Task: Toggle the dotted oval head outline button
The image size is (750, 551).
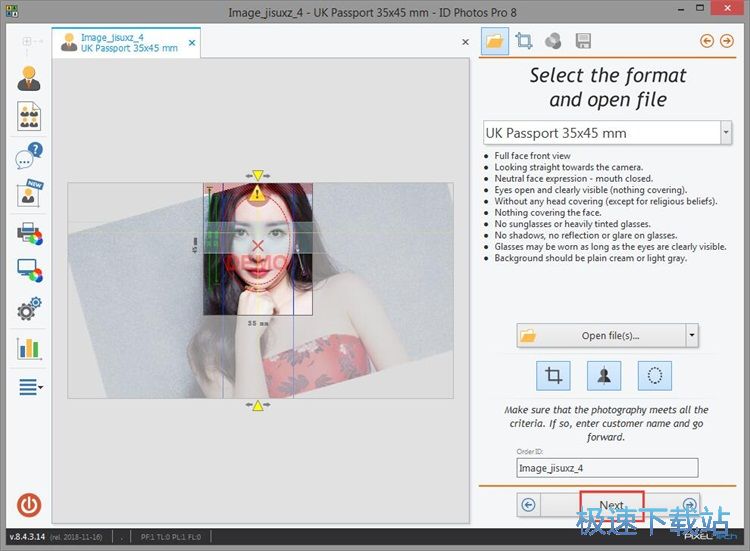Action: (x=654, y=376)
